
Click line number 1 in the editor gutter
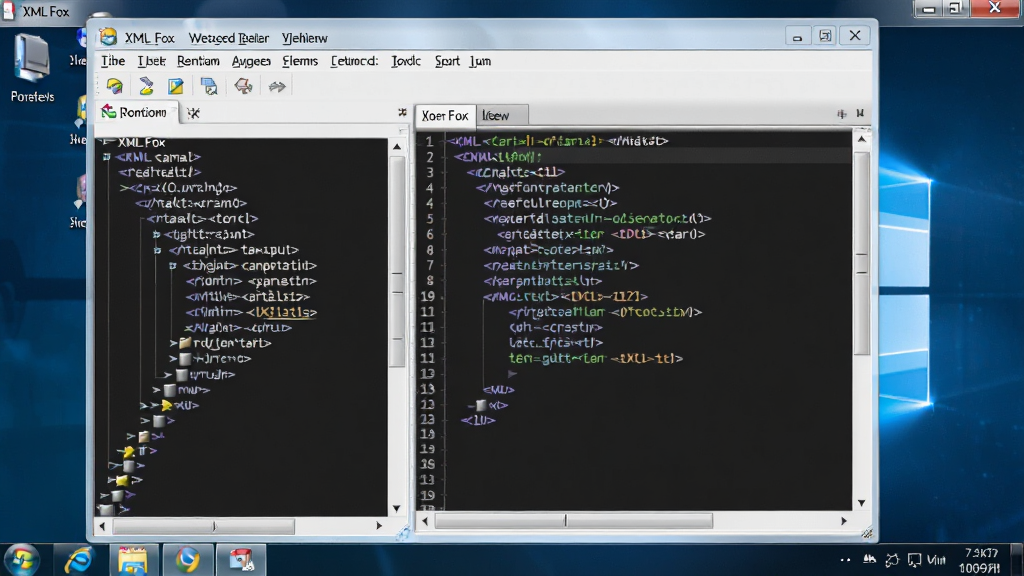(430, 141)
